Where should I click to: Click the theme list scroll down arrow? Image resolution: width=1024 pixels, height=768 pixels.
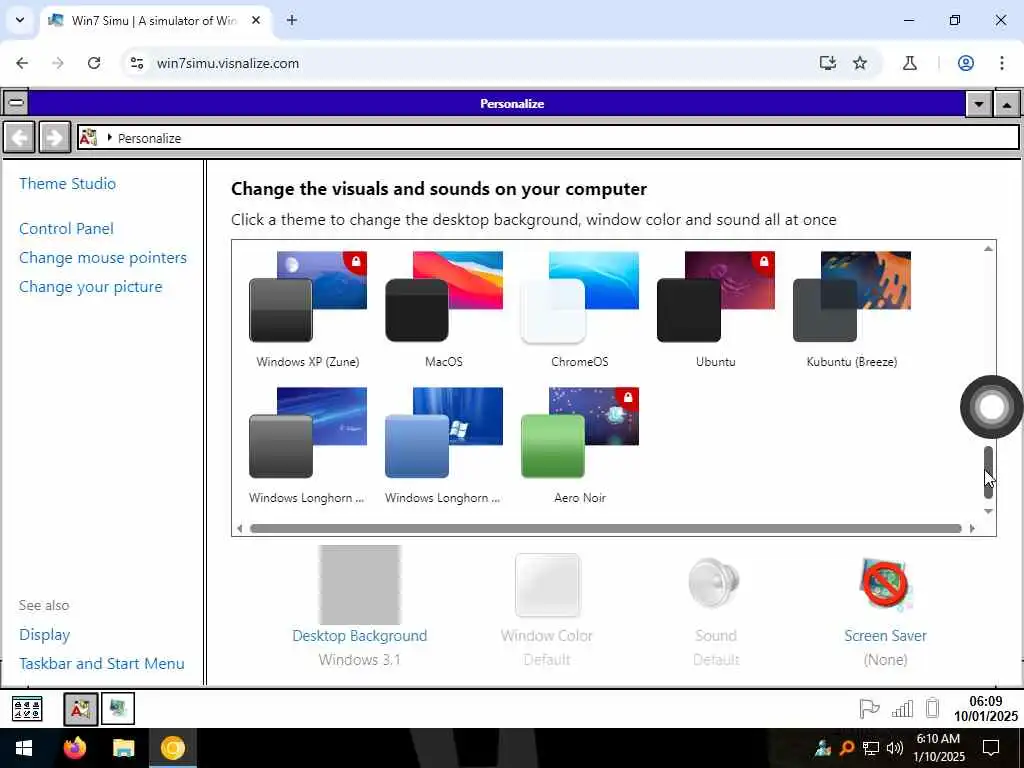(988, 511)
